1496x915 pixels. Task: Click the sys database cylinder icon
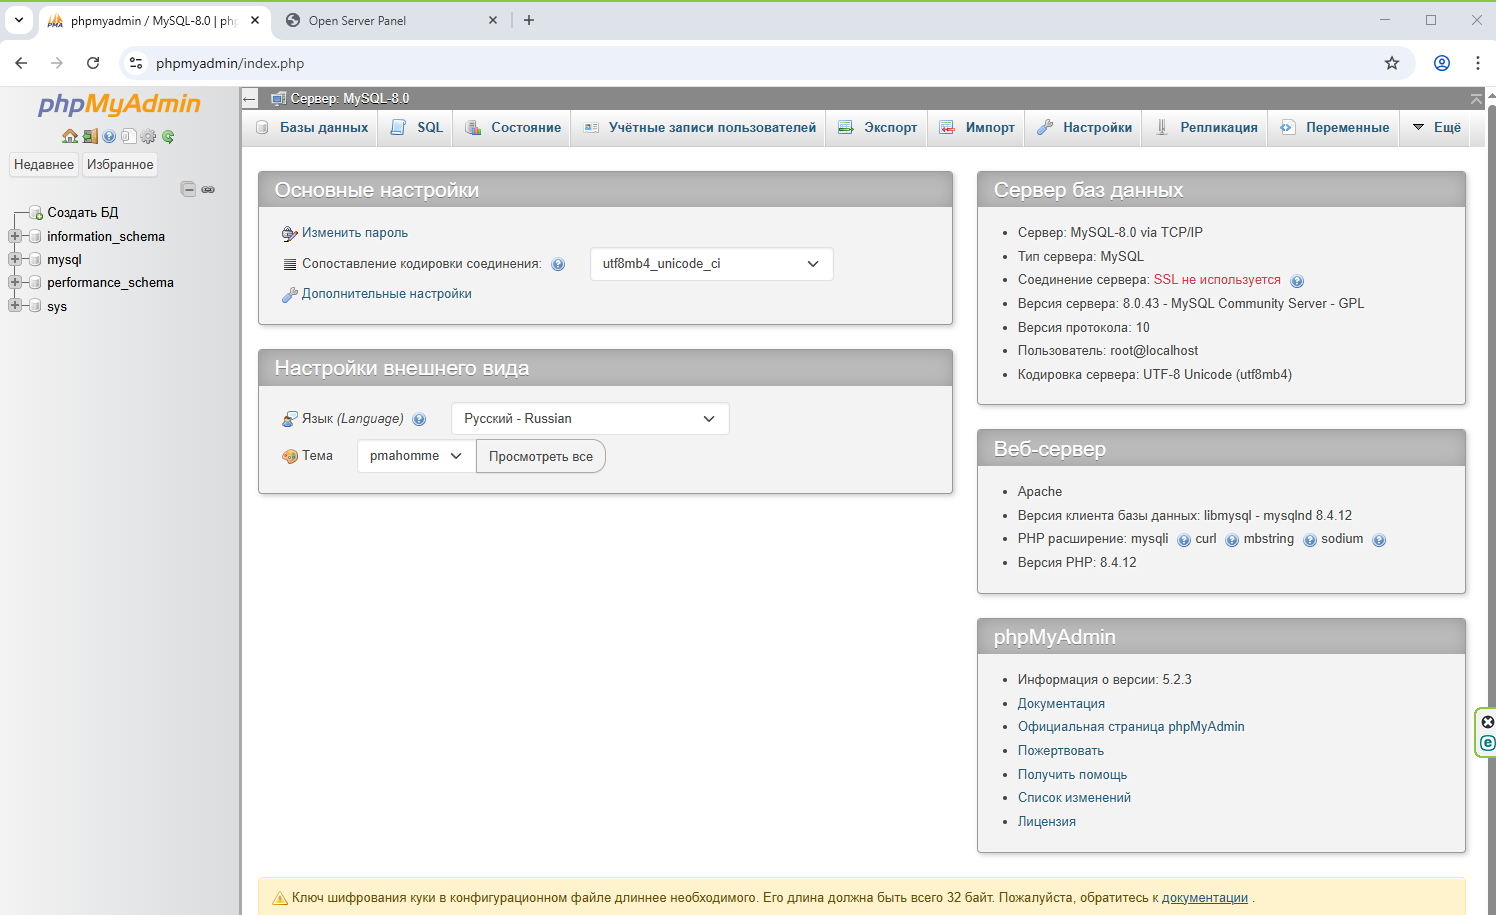36,306
